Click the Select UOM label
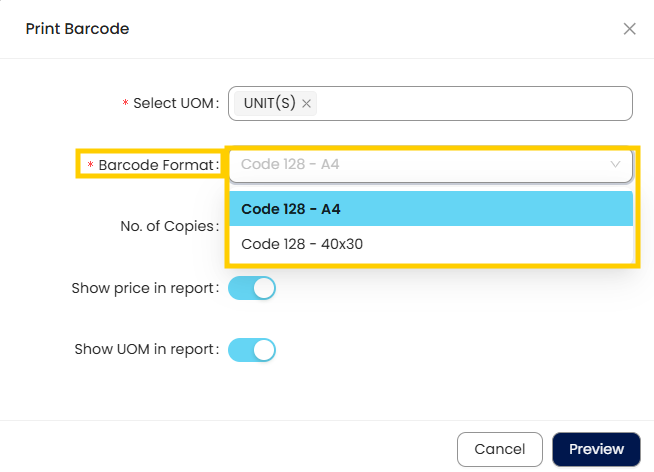 click(x=176, y=103)
